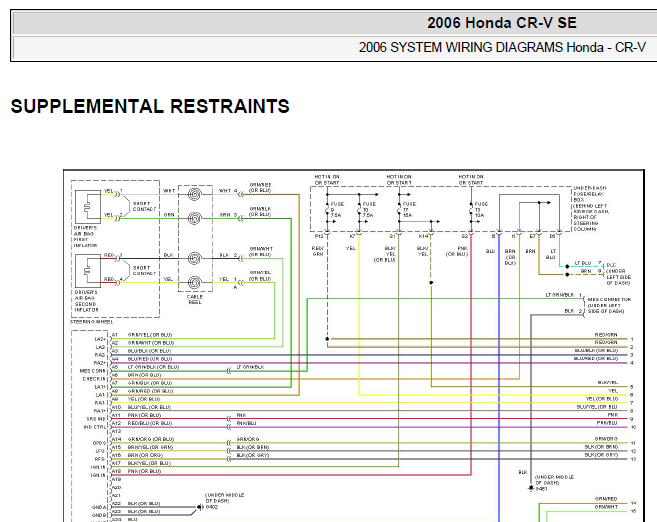Screen dimensions: 657x522
Task: Click the GND A terminal label
Action: pyautogui.click(x=99, y=507)
